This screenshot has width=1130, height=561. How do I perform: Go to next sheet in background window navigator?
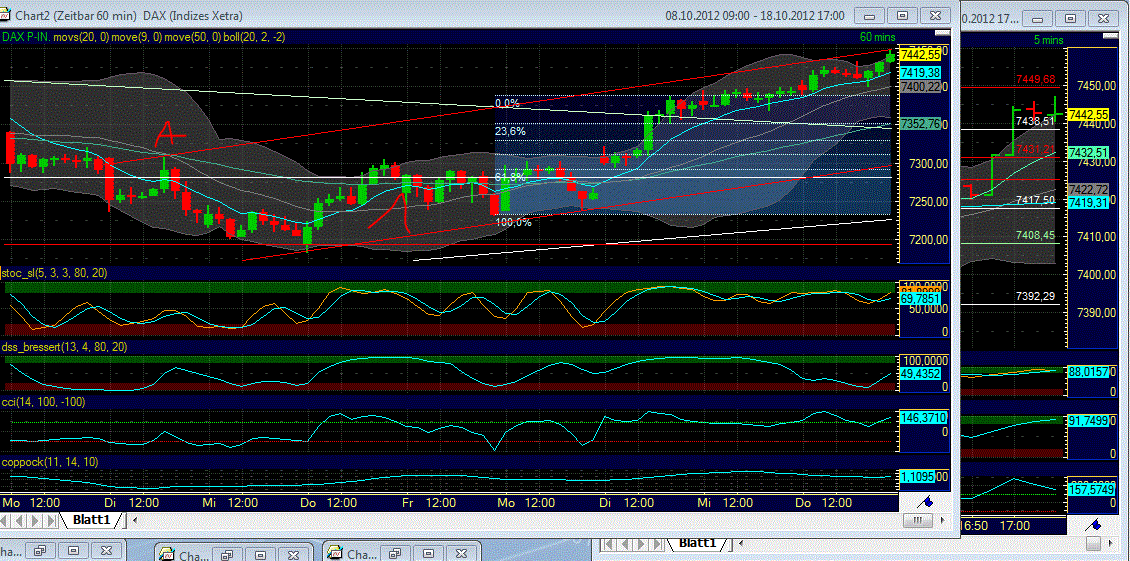tap(641, 543)
